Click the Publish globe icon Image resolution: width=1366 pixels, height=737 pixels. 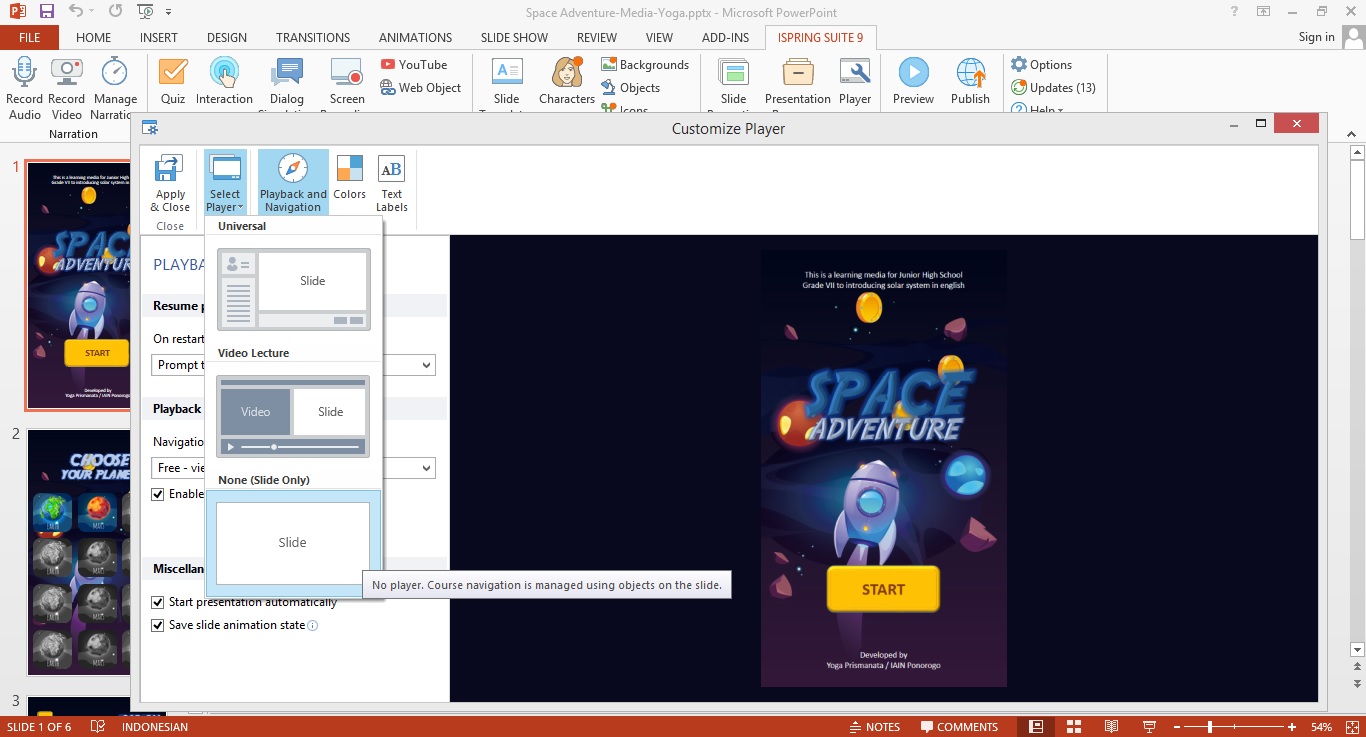(x=970, y=73)
